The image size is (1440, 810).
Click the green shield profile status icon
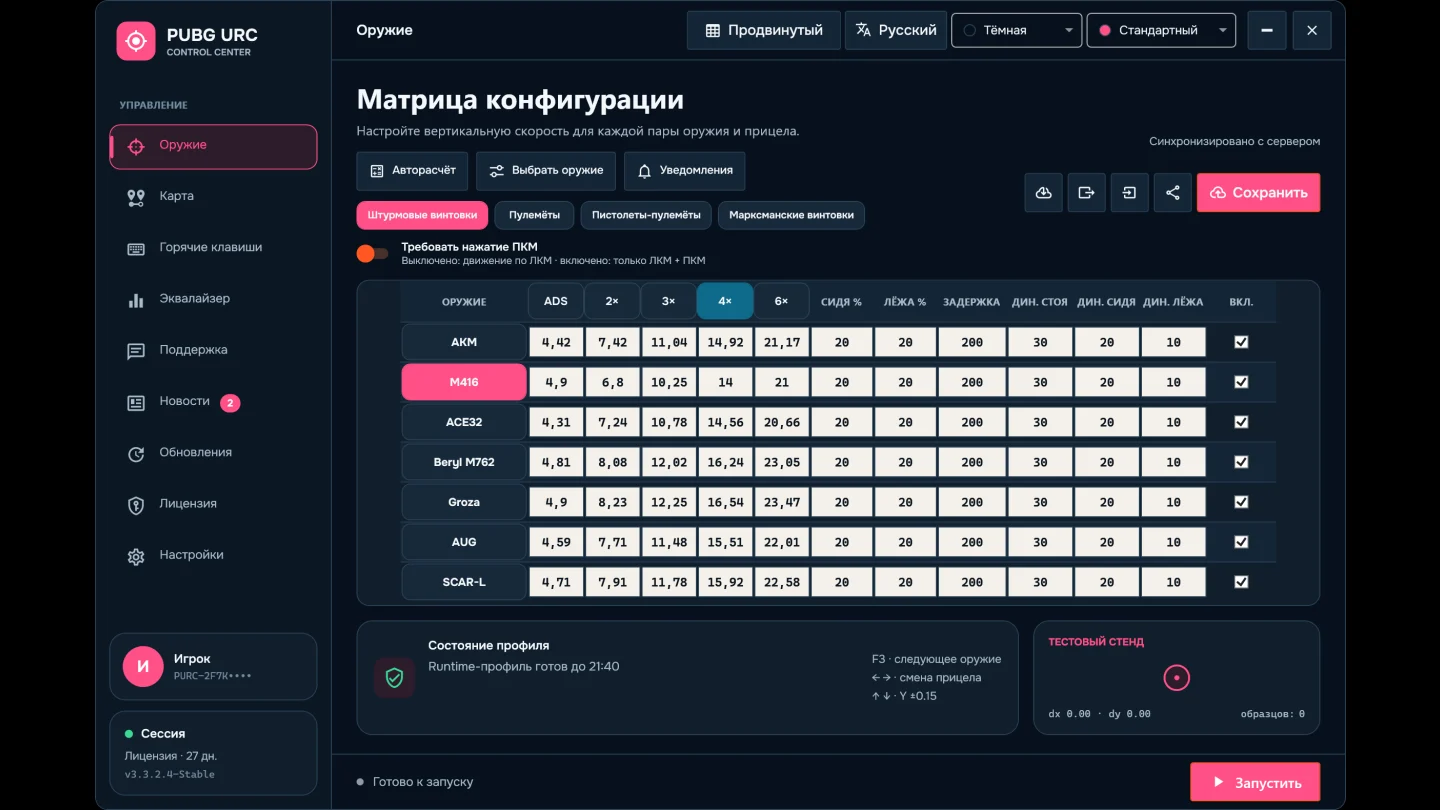pos(394,678)
